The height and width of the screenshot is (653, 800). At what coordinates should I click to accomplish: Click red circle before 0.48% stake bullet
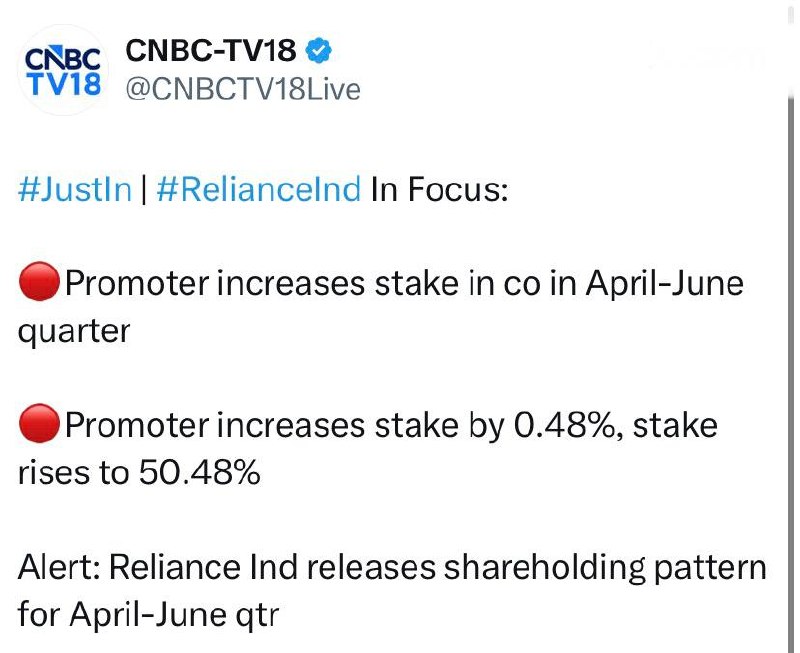pyautogui.click(x=39, y=423)
